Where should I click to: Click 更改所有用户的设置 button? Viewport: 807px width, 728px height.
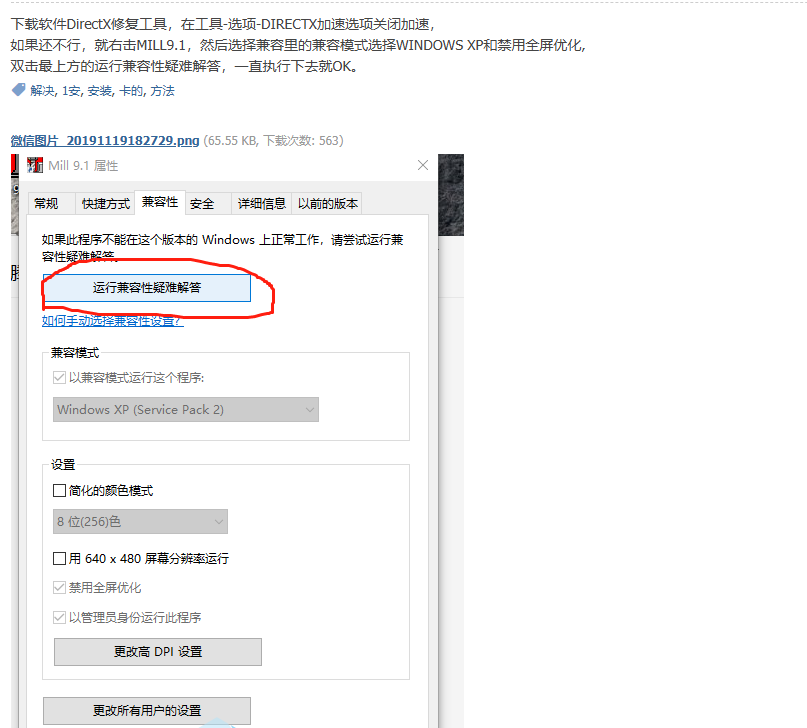(x=147, y=711)
